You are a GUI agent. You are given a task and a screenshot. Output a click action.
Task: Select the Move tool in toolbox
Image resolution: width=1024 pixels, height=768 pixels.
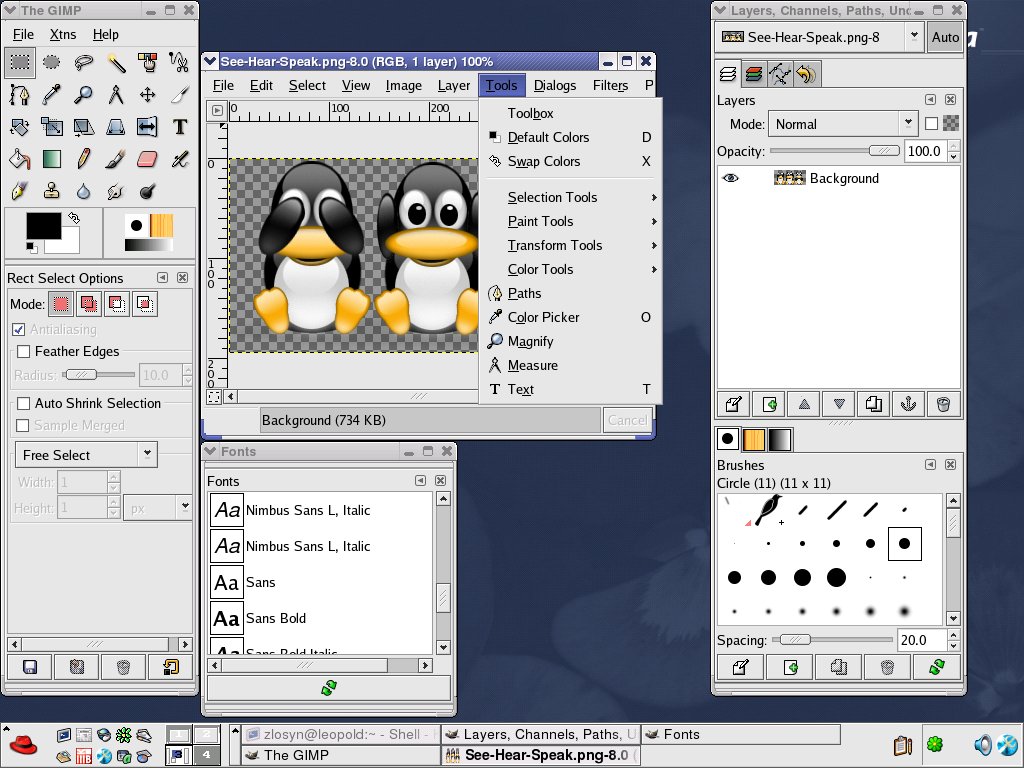pos(148,95)
